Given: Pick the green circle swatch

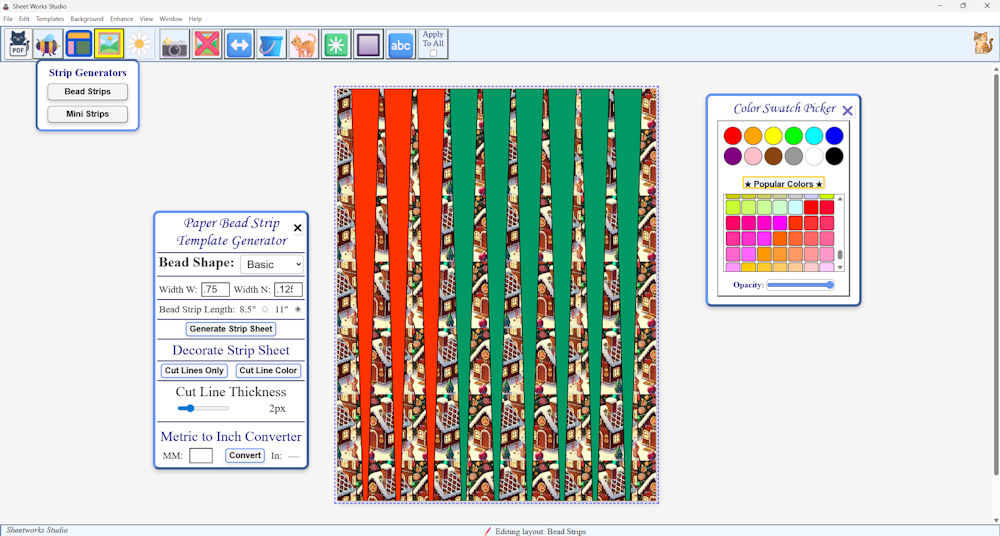Looking at the screenshot, I should point(794,136).
